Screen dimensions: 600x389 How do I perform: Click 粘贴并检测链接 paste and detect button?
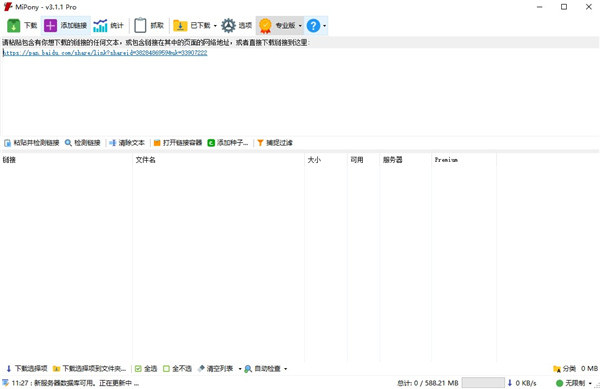32,143
